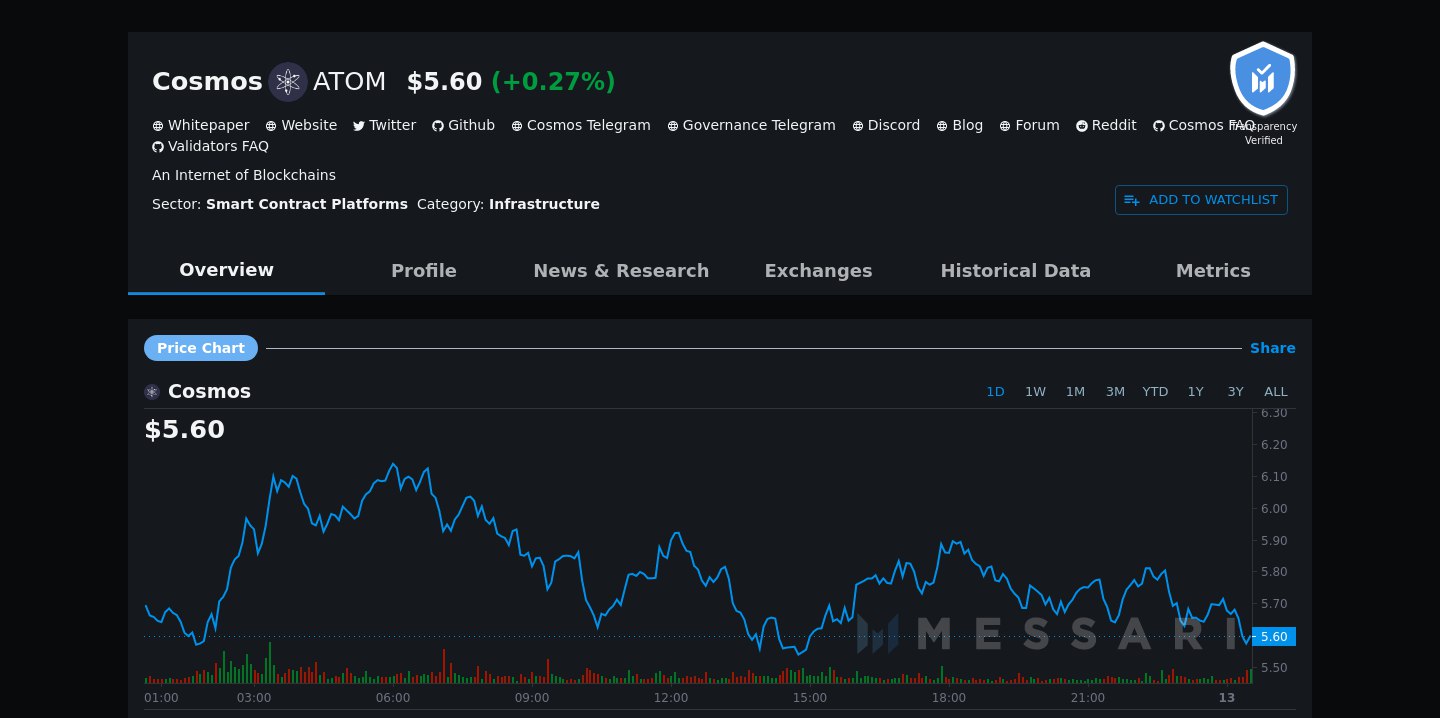
Task: Select the ALL chart range
Action: tap(1276, 392)
